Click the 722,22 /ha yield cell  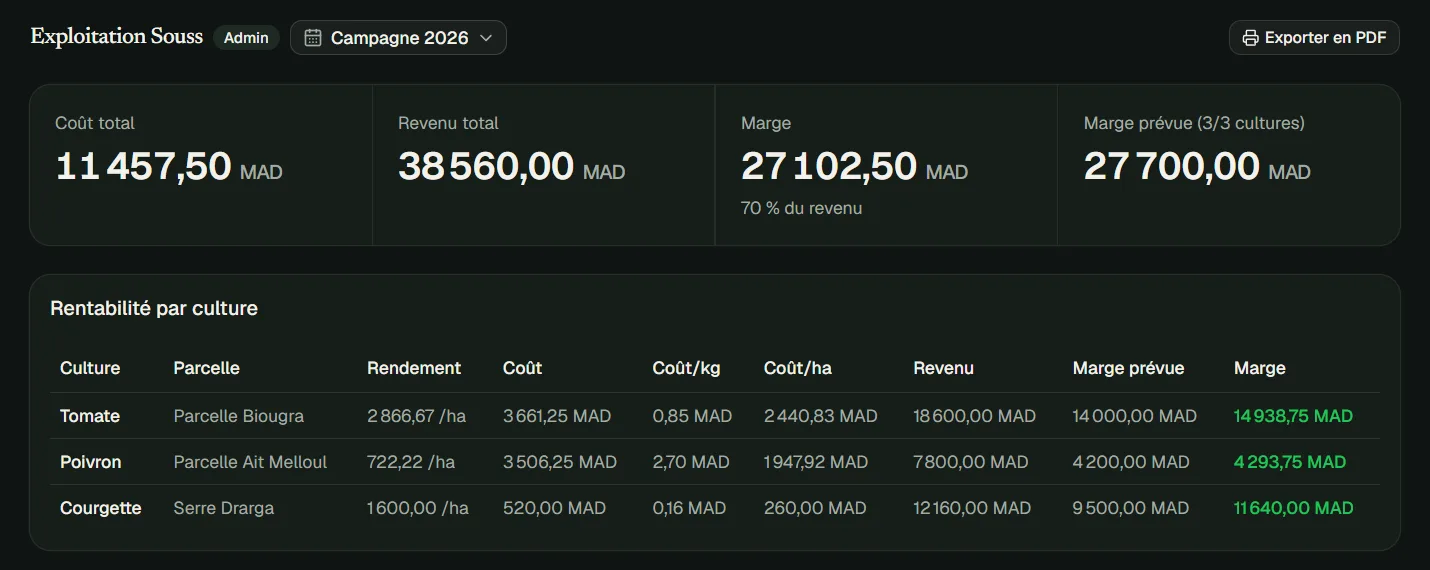coord(411,462)
